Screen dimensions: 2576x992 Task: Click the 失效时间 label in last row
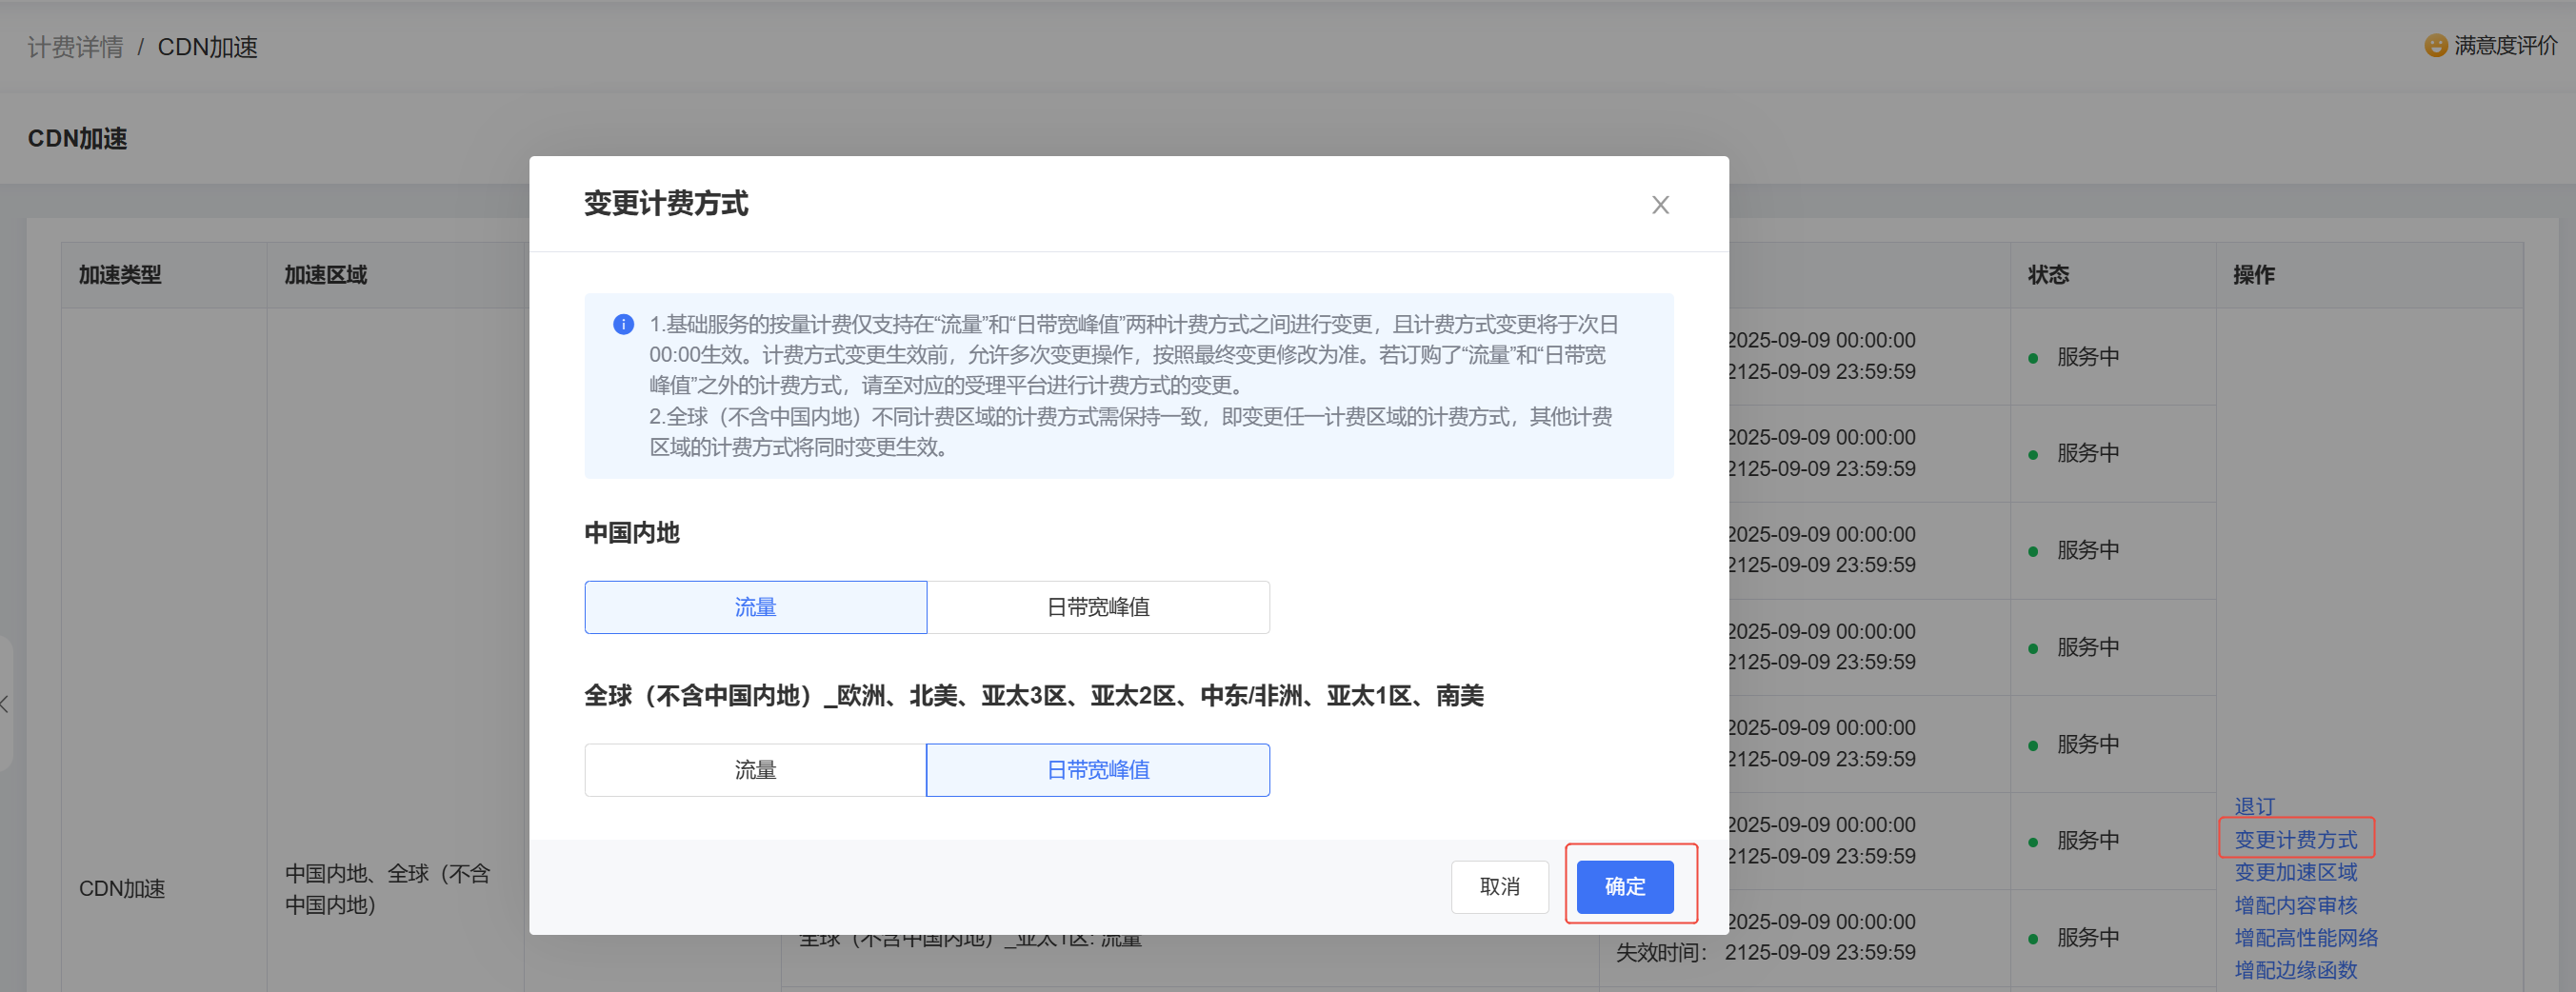point(1661,953)
